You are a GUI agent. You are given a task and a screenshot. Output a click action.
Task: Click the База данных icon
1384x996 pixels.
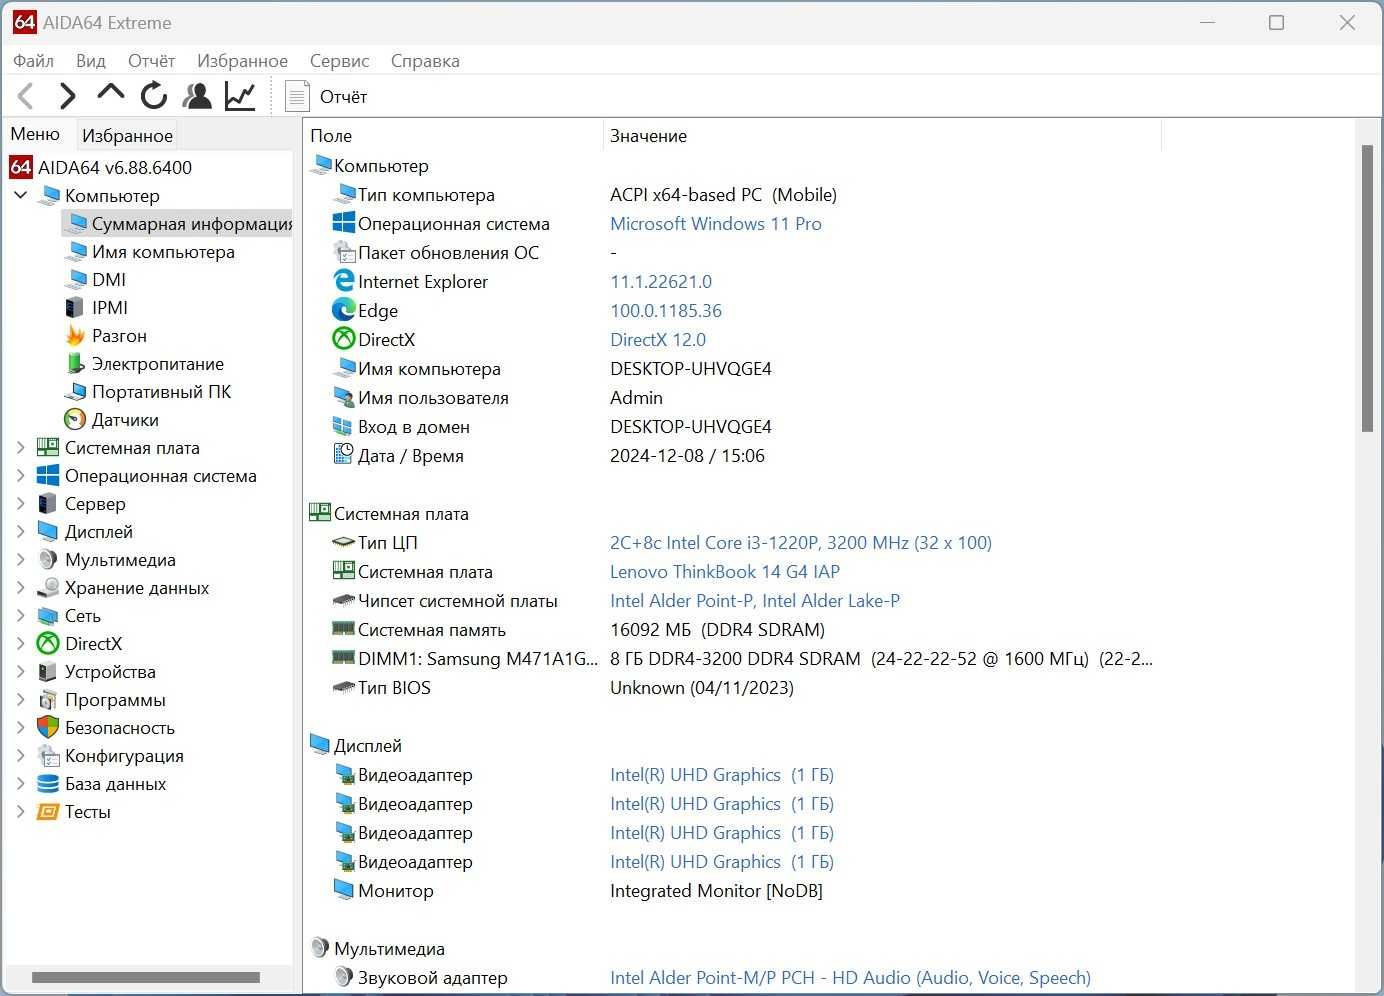tap(48, 784)
